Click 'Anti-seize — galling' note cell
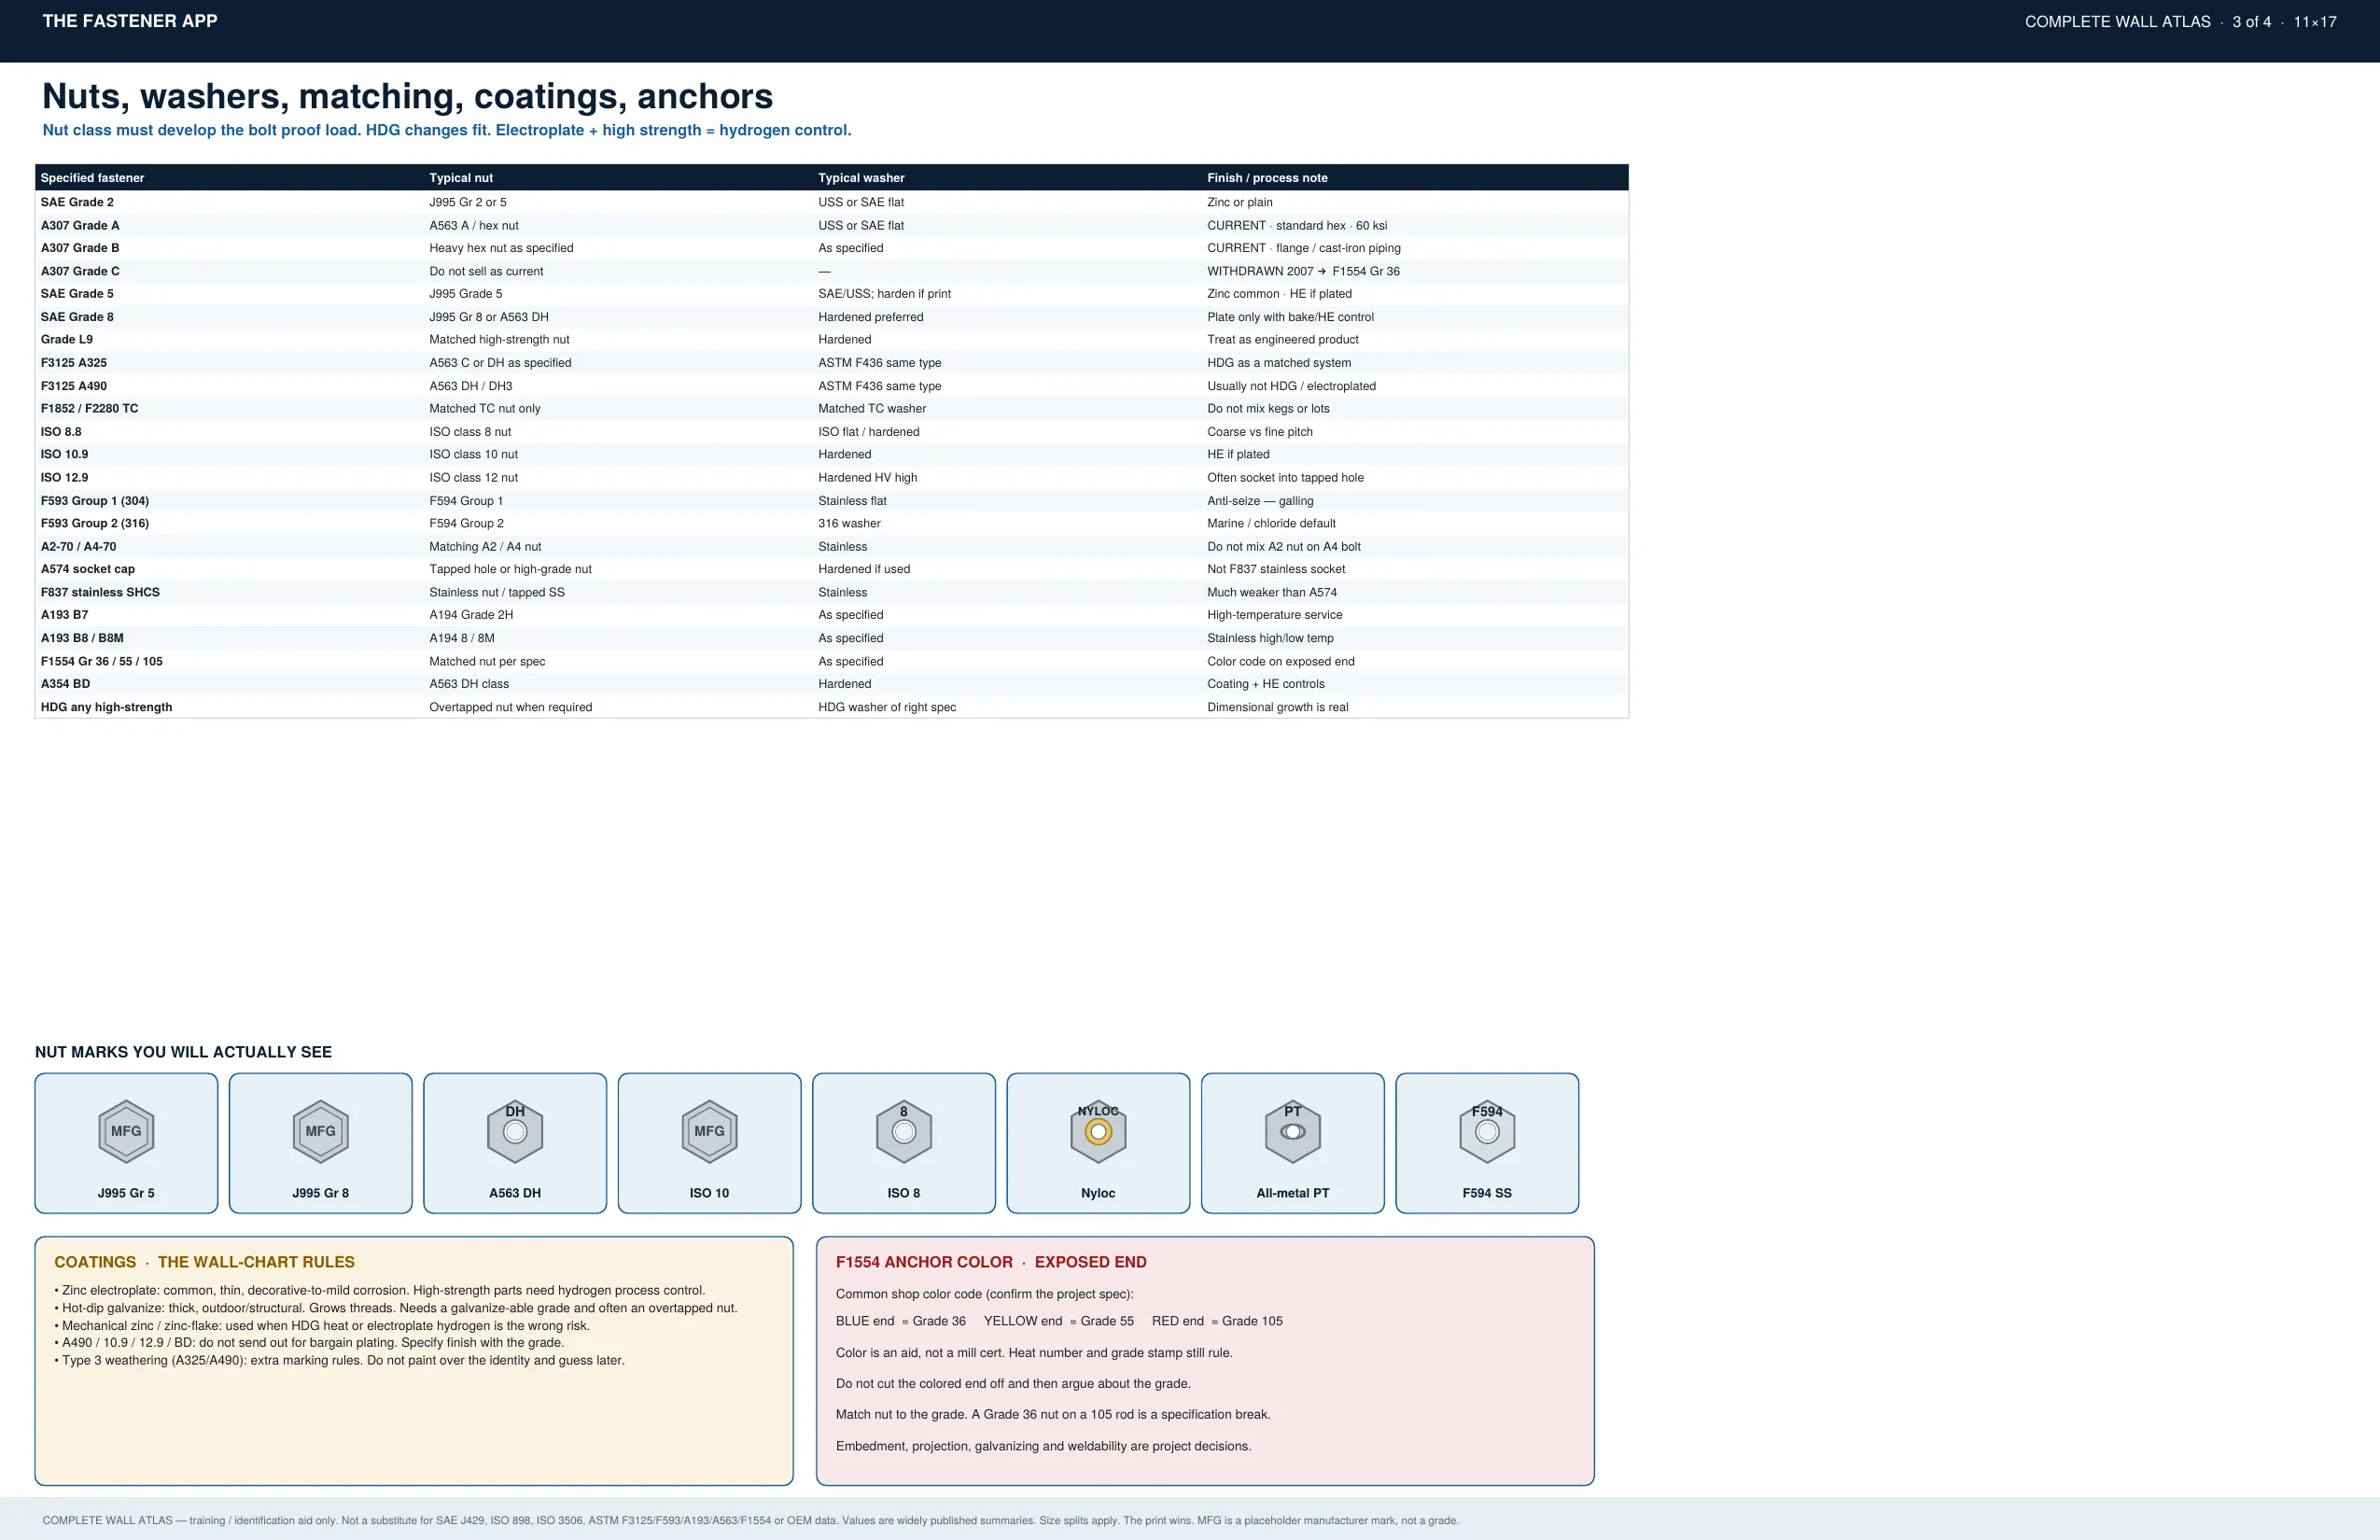 [x=1260, y=501]
